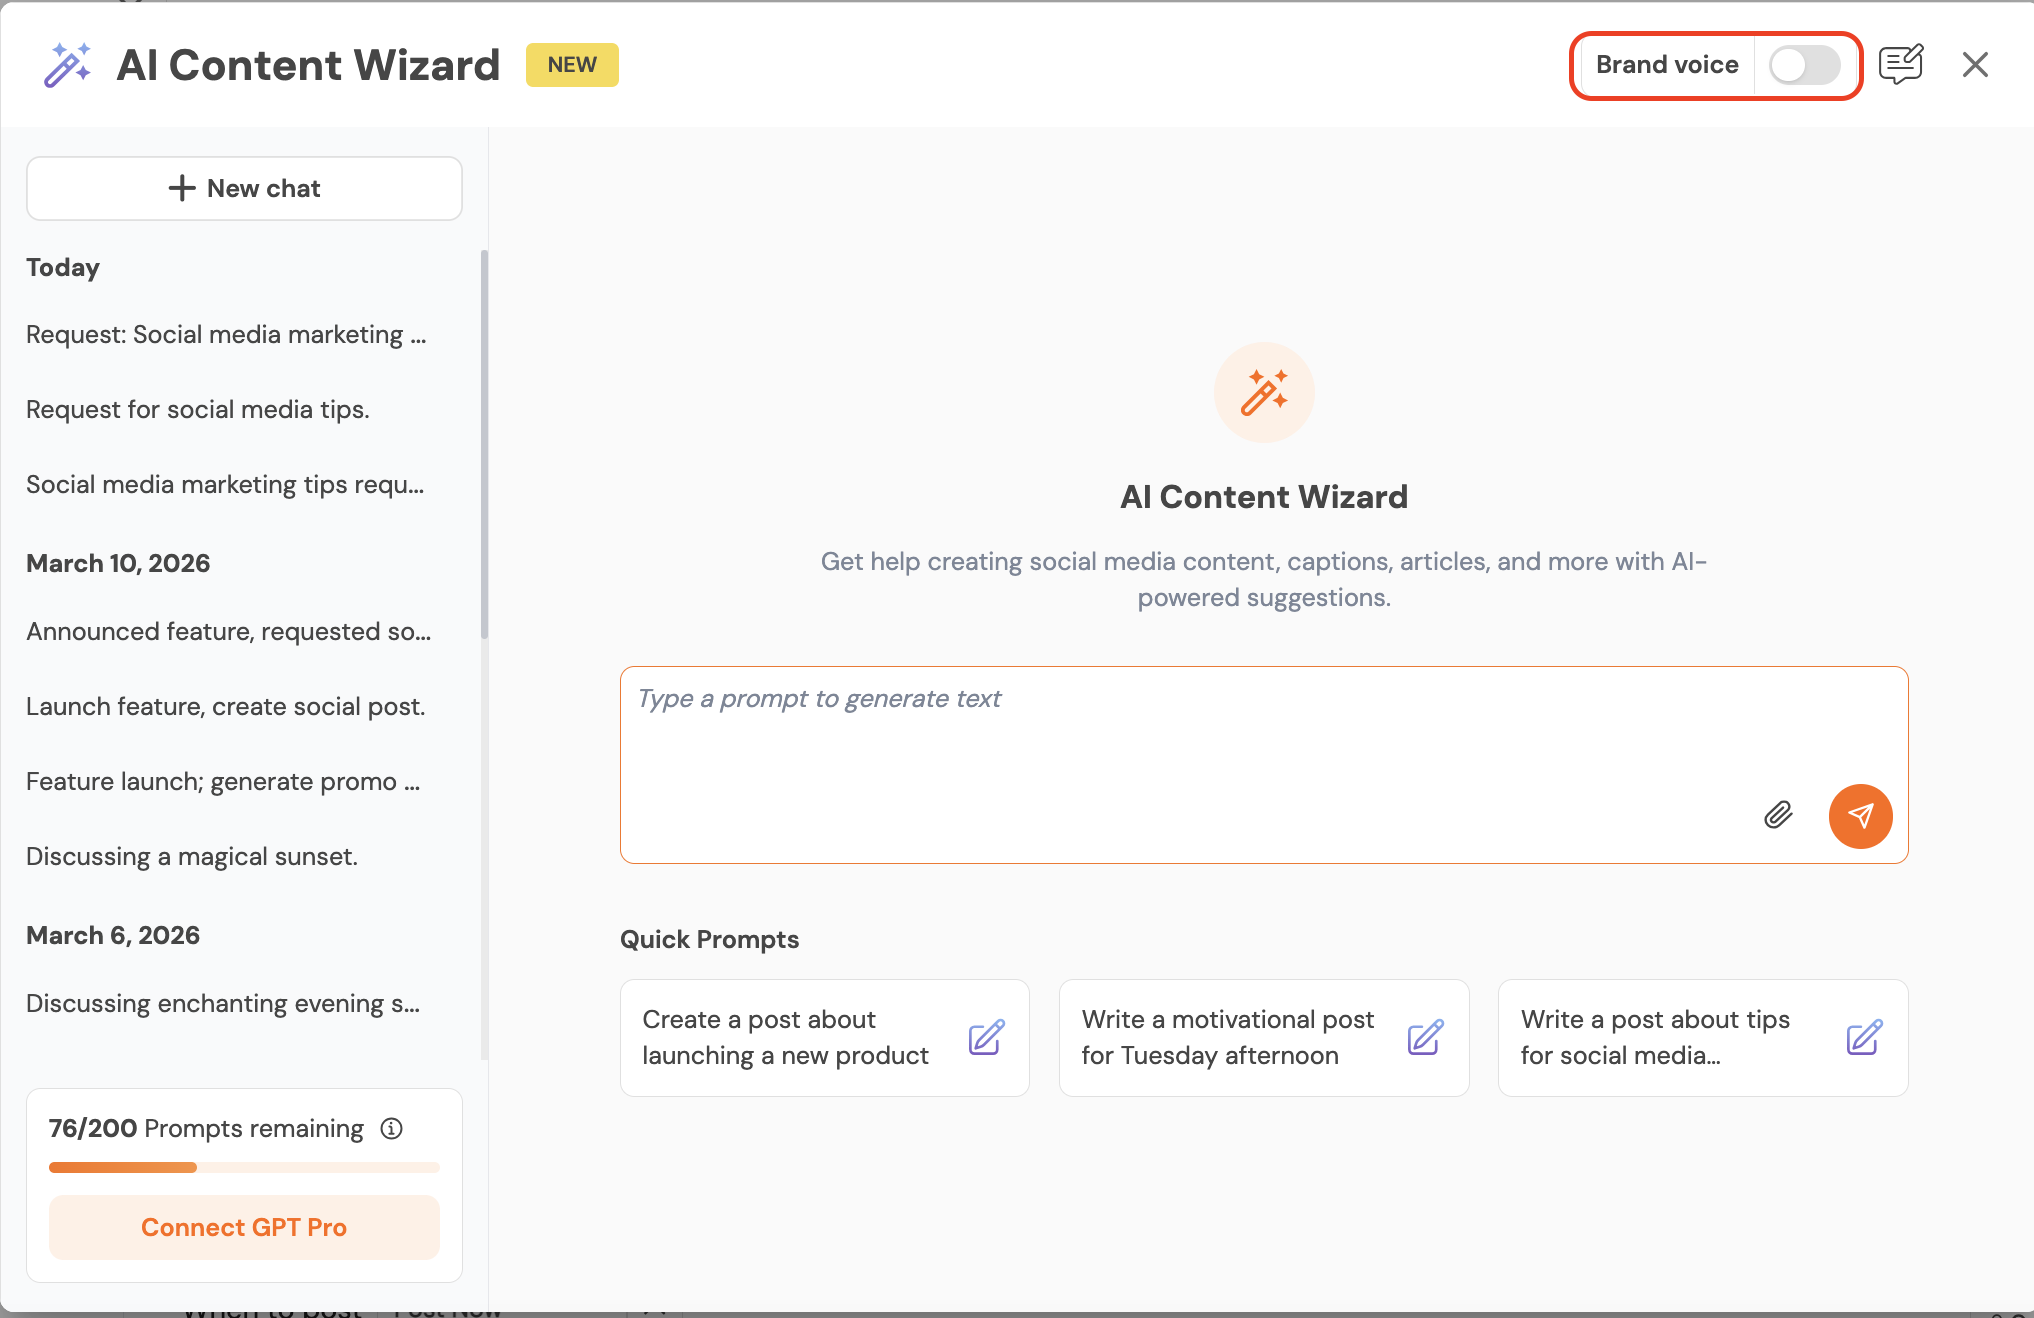Image resolution: width=2034 pixels, height=1318 pixels.
Task: Click the orange wand icon in center
Action: point(1264,392)
